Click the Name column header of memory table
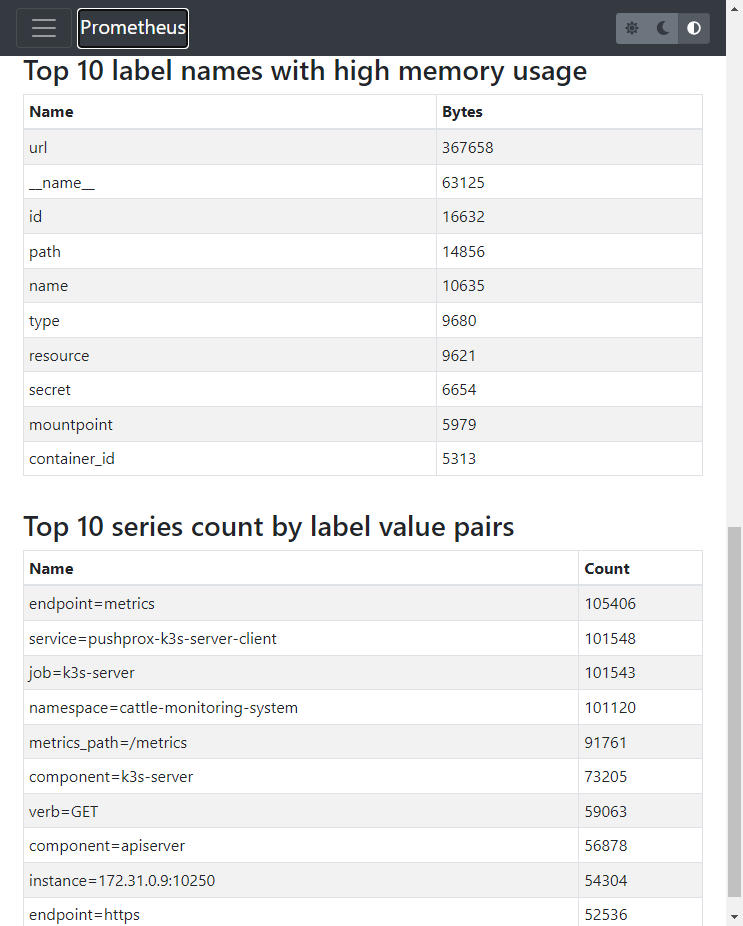The image size is (743, 926). pos(51,111)
